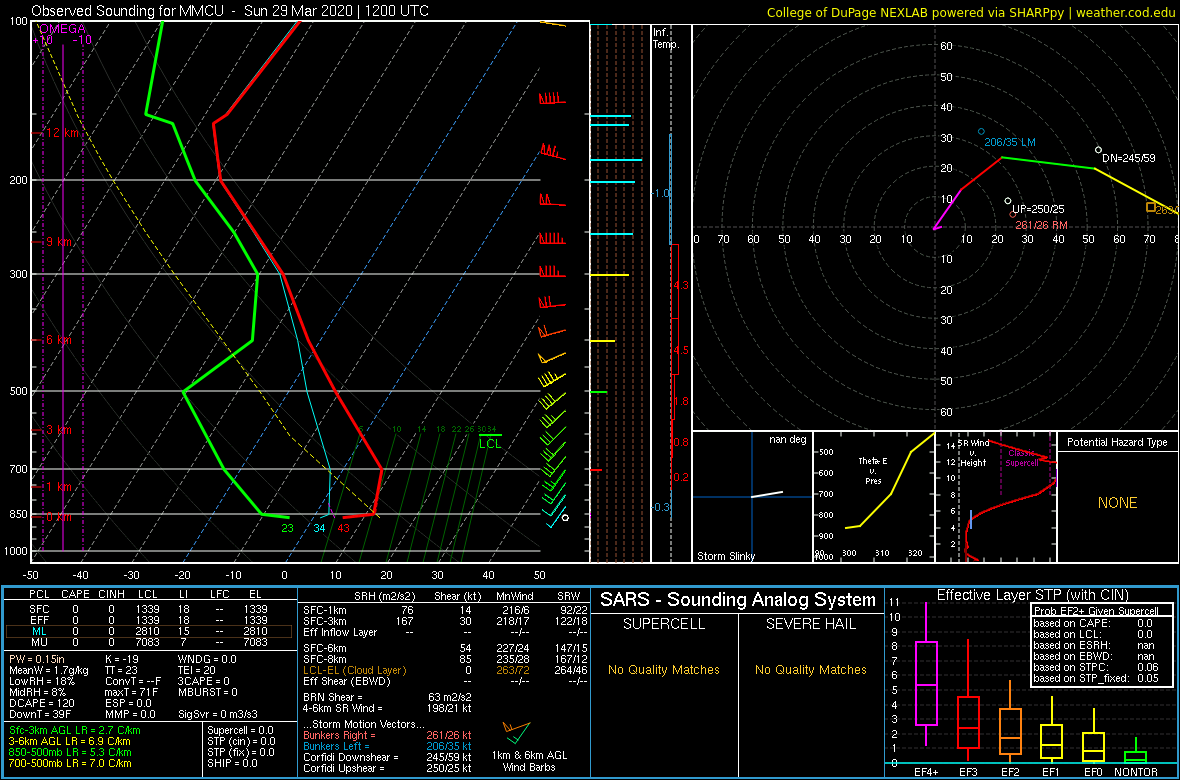
Task: Click the 'Bunkers Left = 206/35 kt' line
Action: [x=388, y=746]
